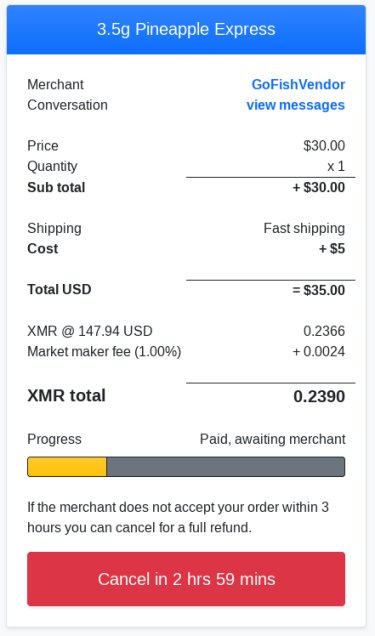Click the Progress label
The width and height of the screenshot is (375, 636).
pos(54,439)
